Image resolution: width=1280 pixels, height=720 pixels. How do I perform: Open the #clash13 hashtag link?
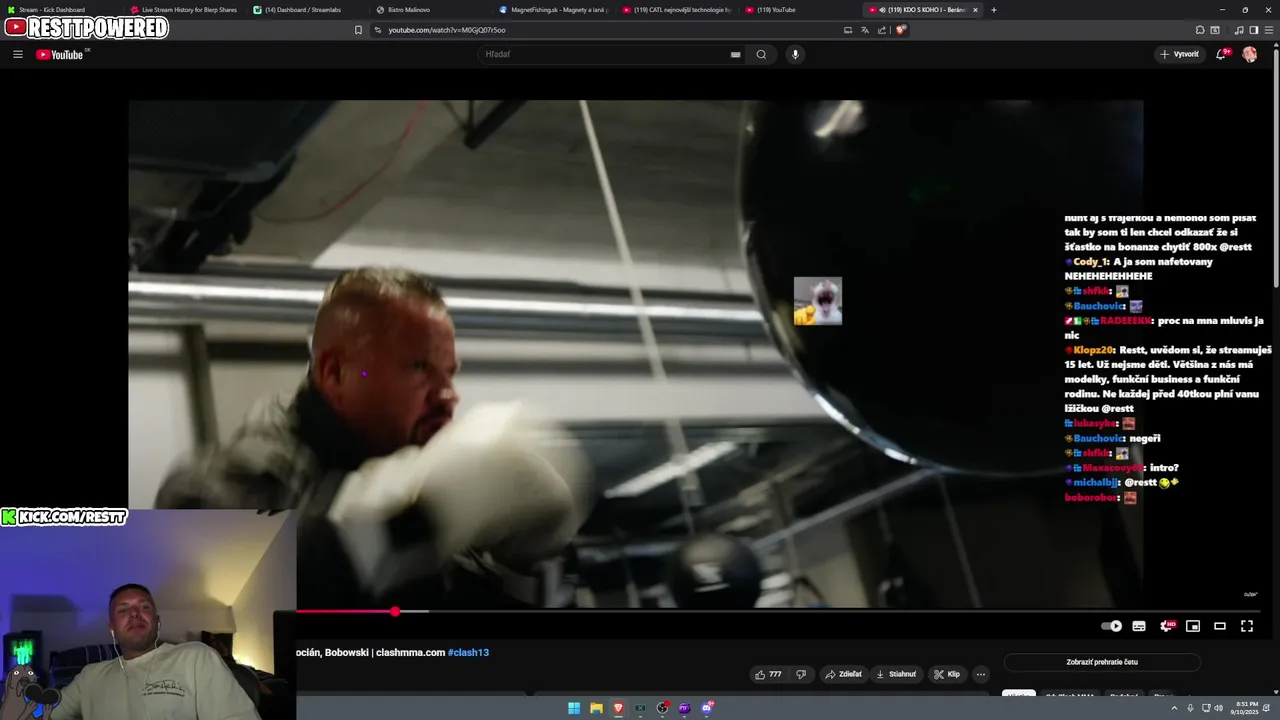[x=468, y=652]
